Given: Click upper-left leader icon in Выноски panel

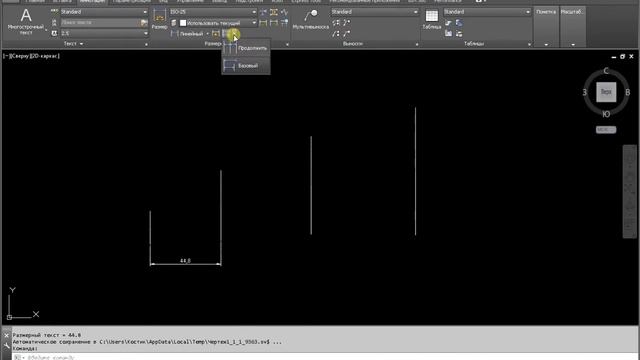Looking at the screenshot, I should (x=336, y=23).
